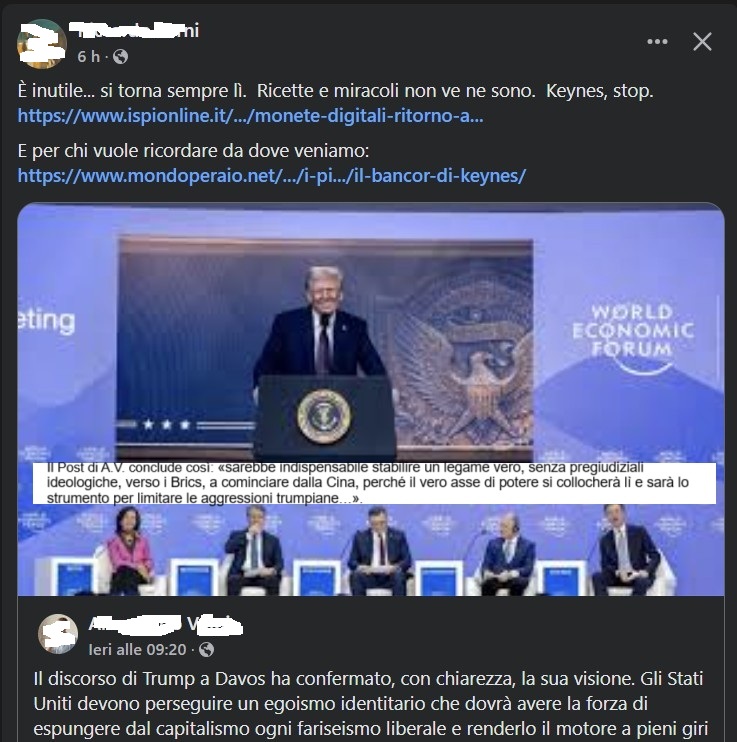Click the post author's profile picture

coord(42,44)
